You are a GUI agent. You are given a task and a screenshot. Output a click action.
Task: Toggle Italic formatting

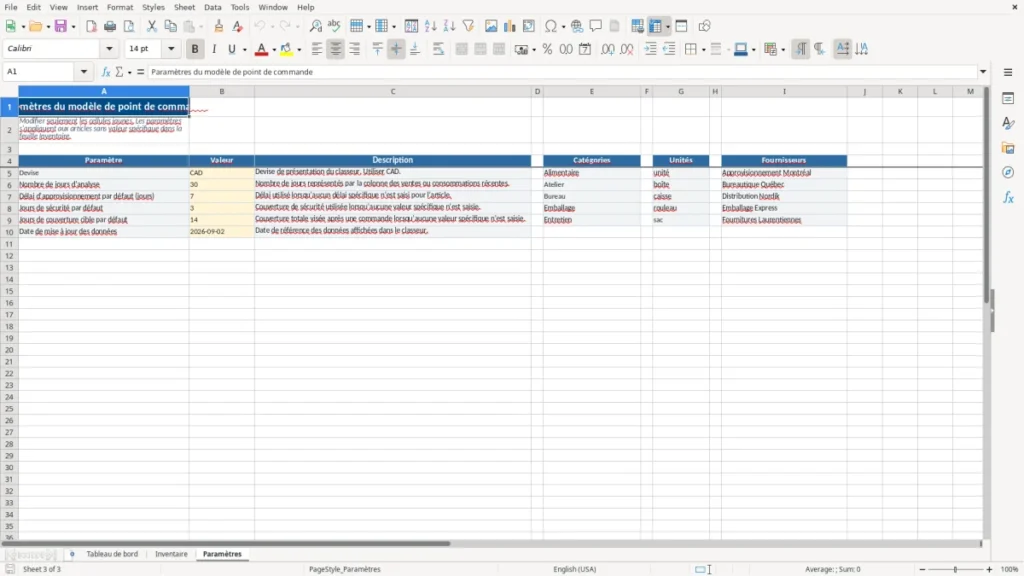214,49
